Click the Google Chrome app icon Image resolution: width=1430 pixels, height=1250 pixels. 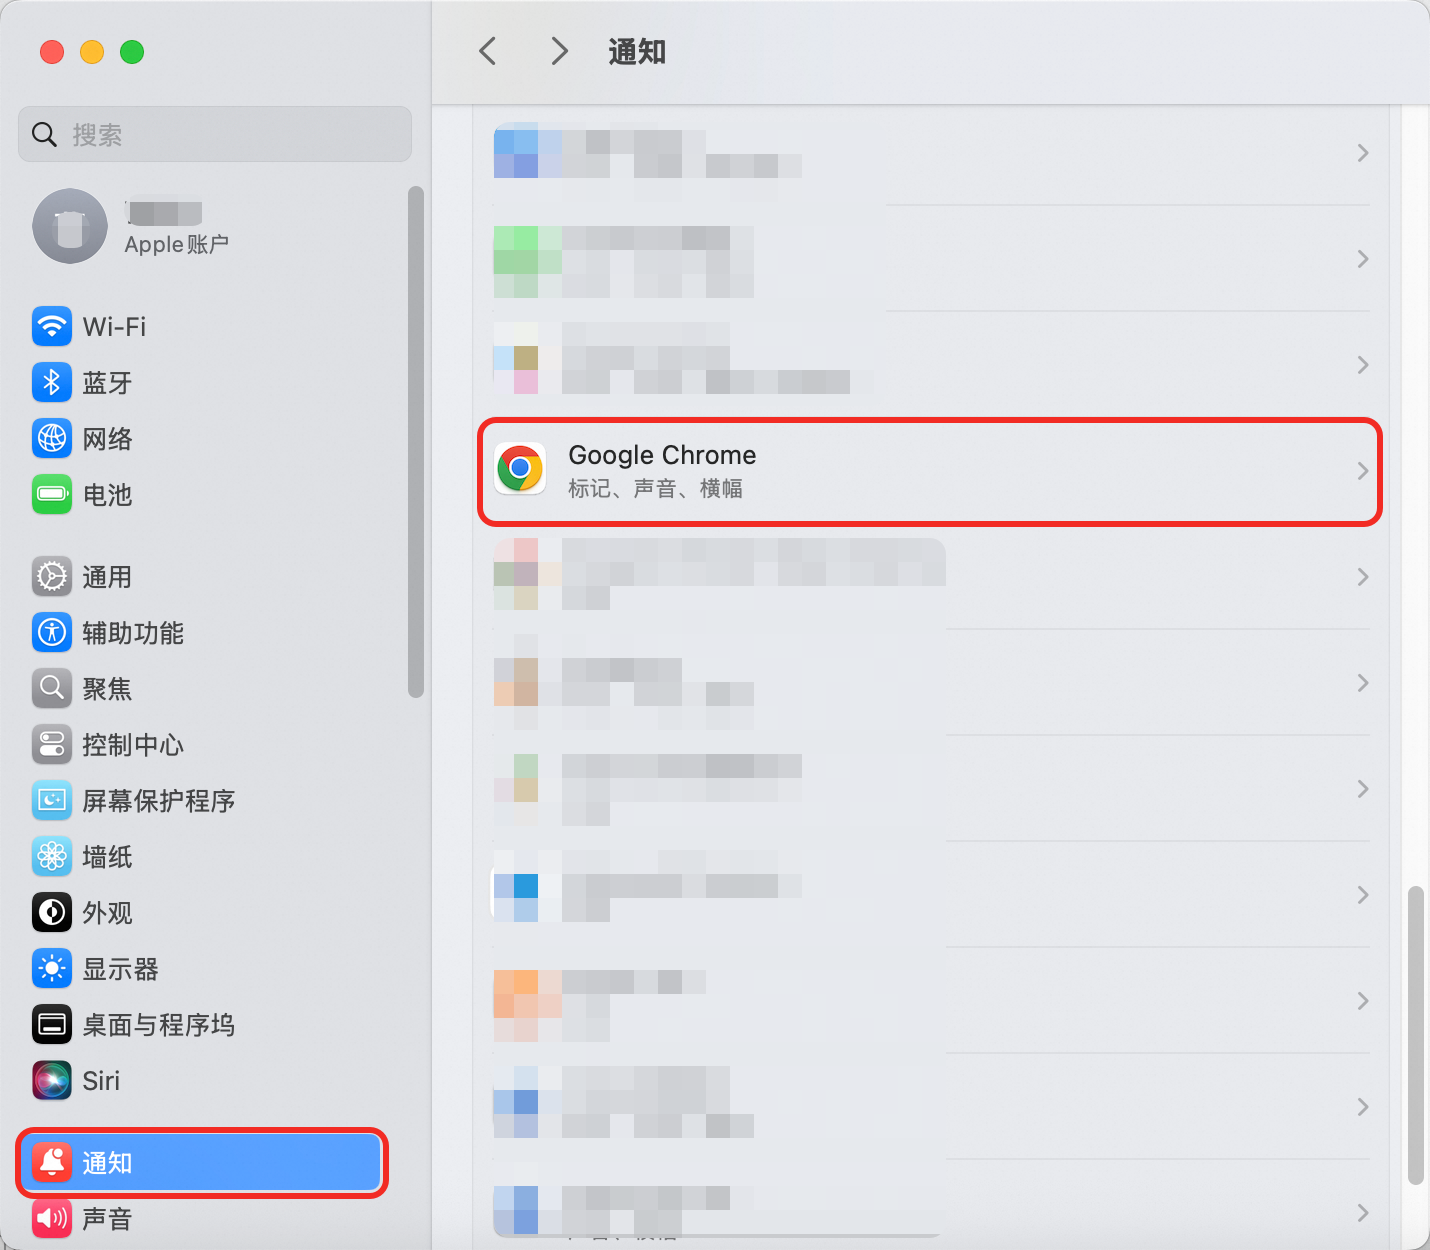[x=520, y=469]
